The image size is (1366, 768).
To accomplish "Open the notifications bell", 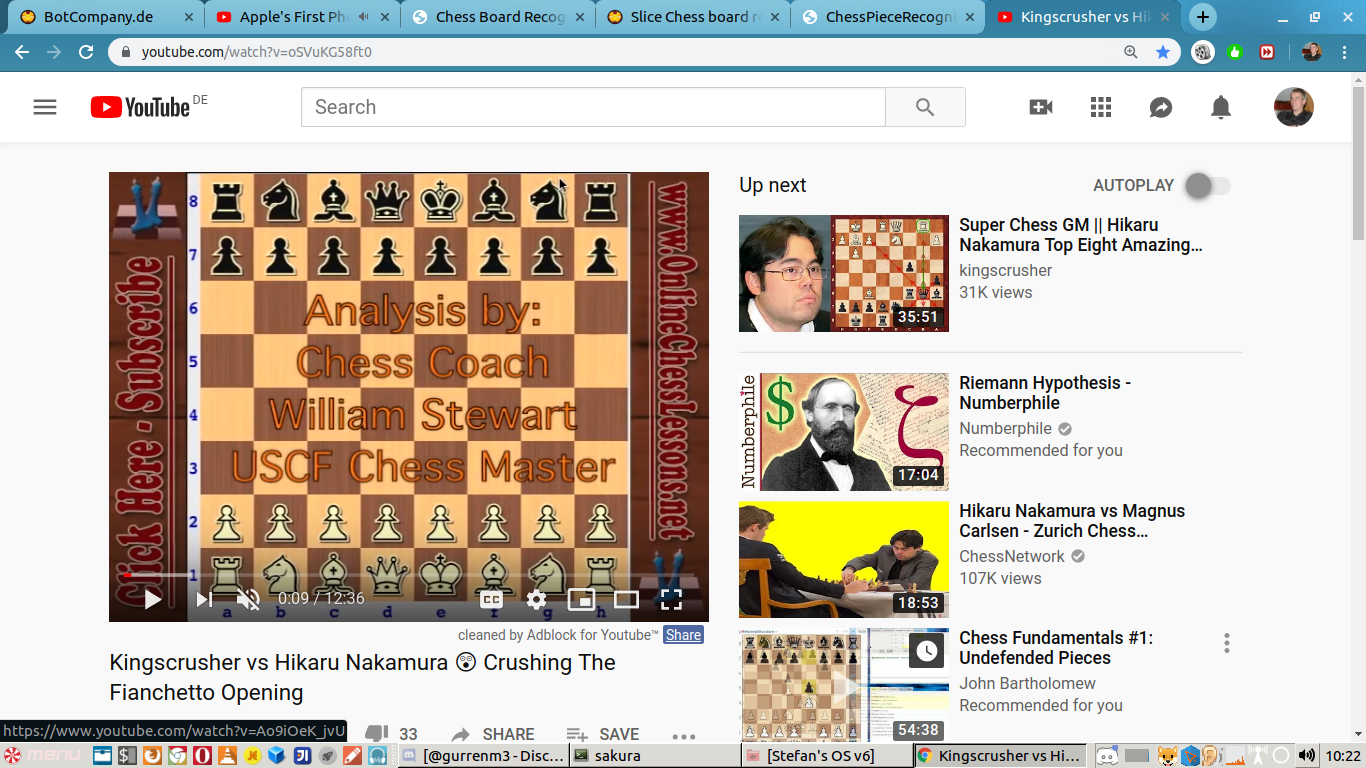I will pyautogui.click(x=1221, y=107).
